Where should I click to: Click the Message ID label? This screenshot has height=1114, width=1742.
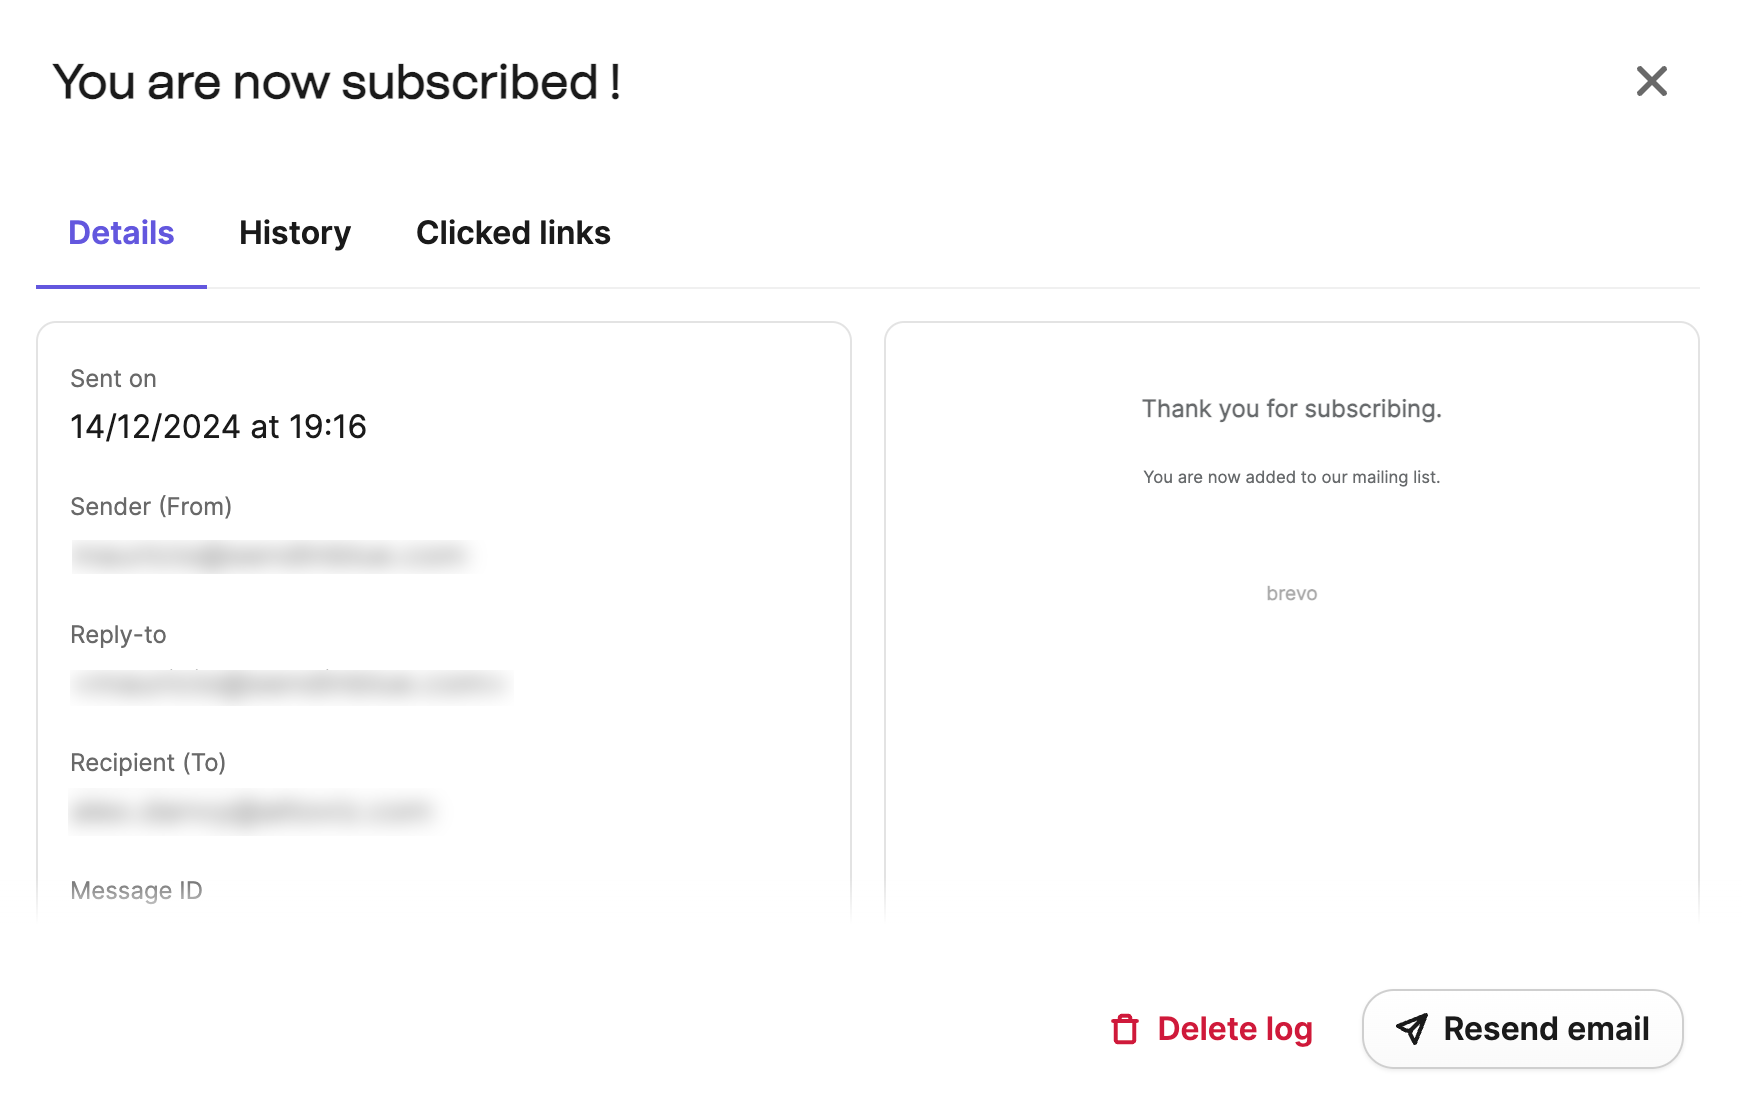click(136, 891)
